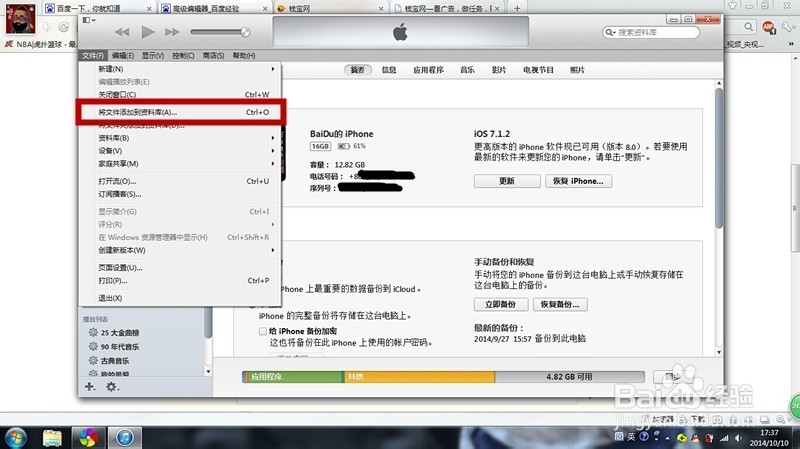Click the yellow 其他 capacity segment
Image resolution: width=800 pixels, height=449 pixels.
click(419, 377)
